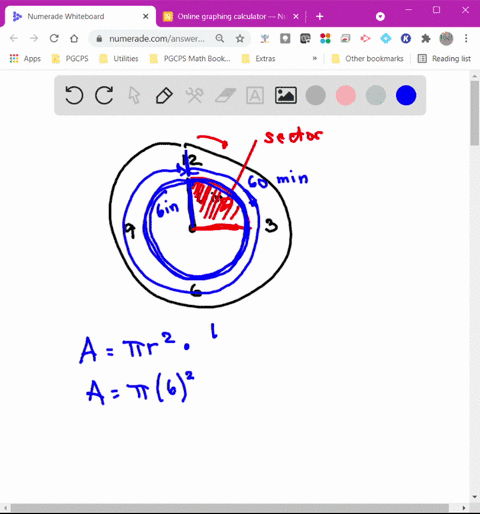Insert an image with picture icon

286,95
